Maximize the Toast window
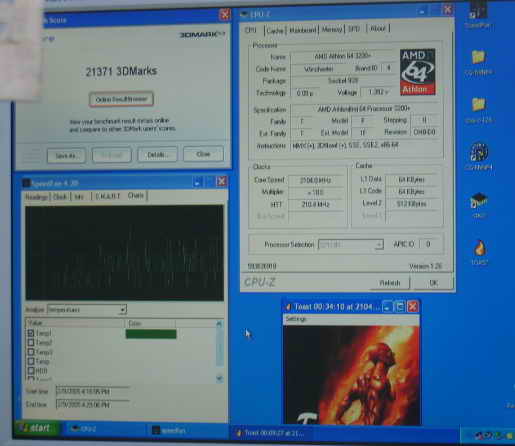The image size is (515, 446). coord(400,306)
